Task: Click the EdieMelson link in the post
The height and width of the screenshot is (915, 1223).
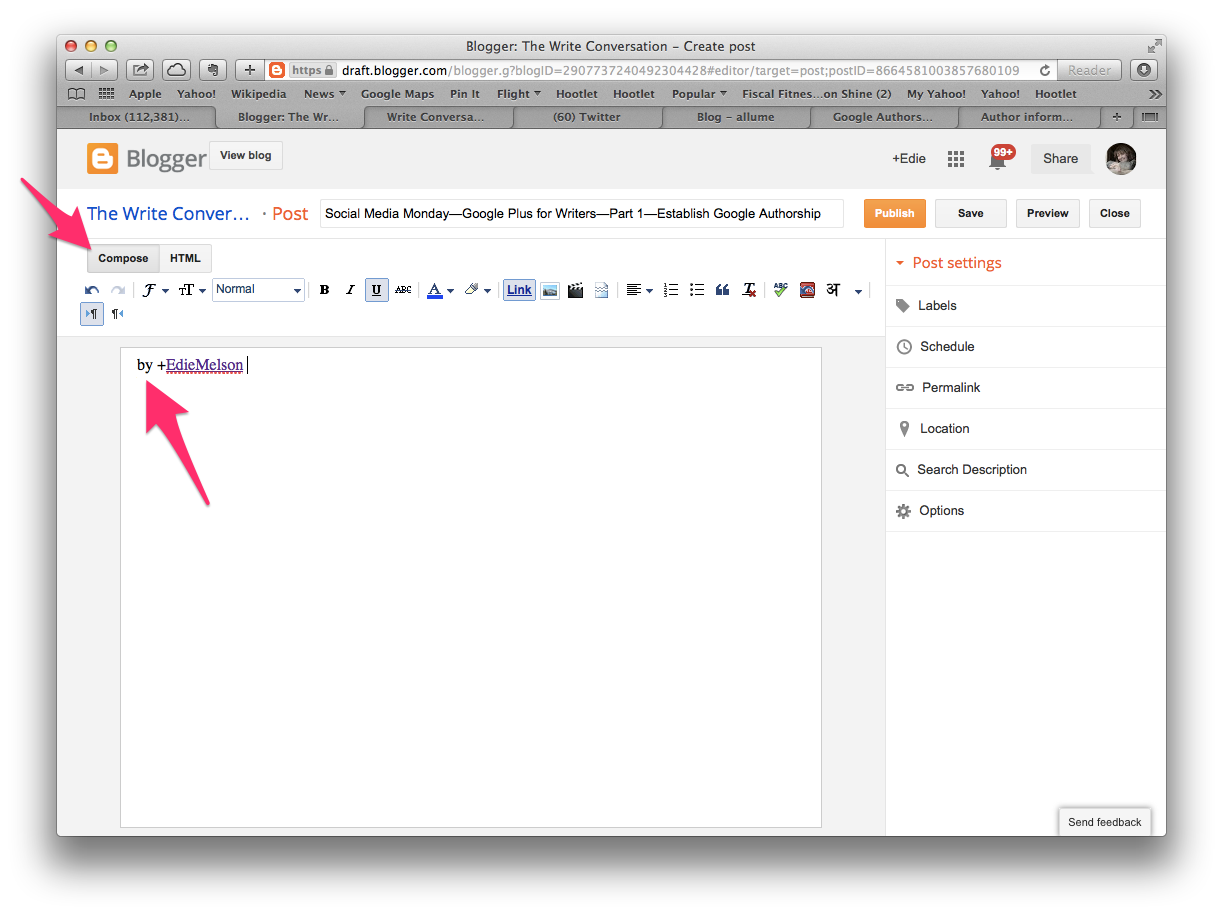Action: coord(204,365)
